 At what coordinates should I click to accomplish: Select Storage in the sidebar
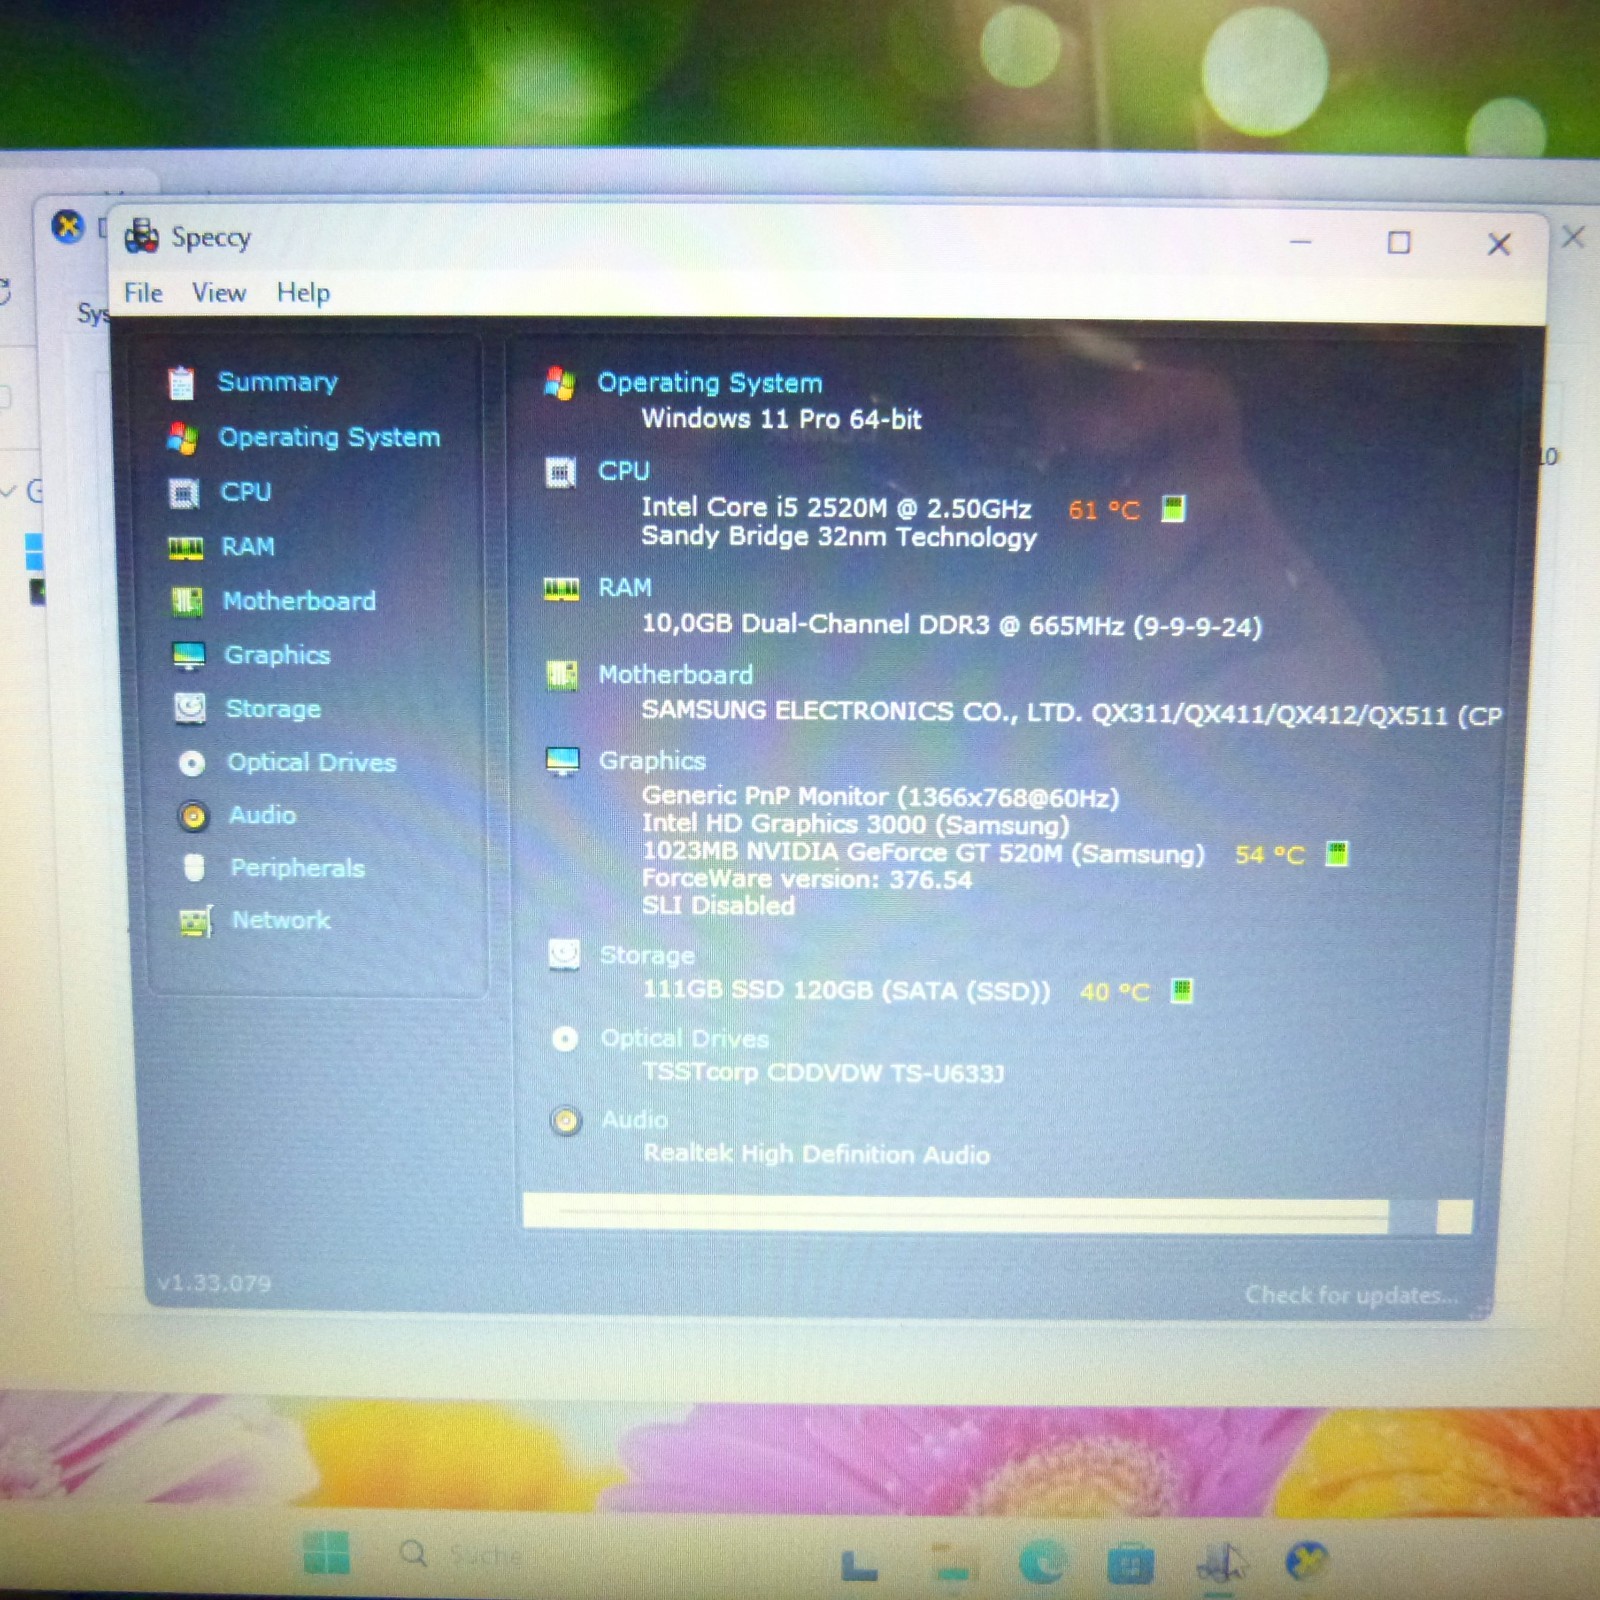[x=273, y=709]
